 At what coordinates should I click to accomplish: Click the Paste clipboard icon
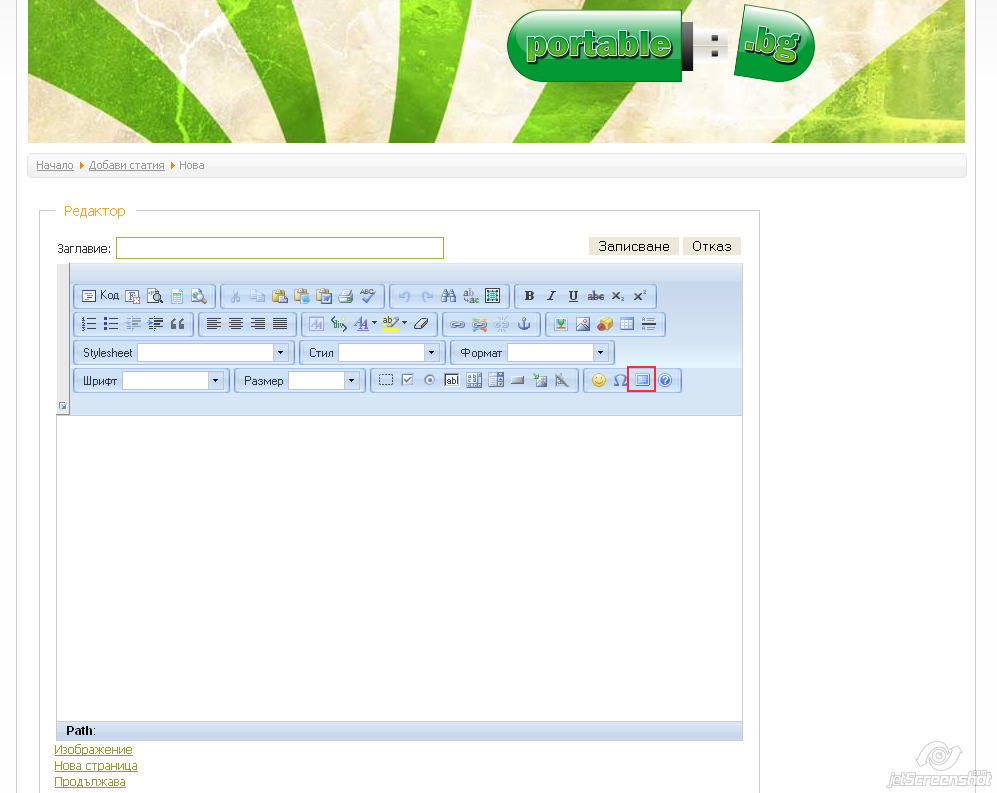tap(279, 296)
